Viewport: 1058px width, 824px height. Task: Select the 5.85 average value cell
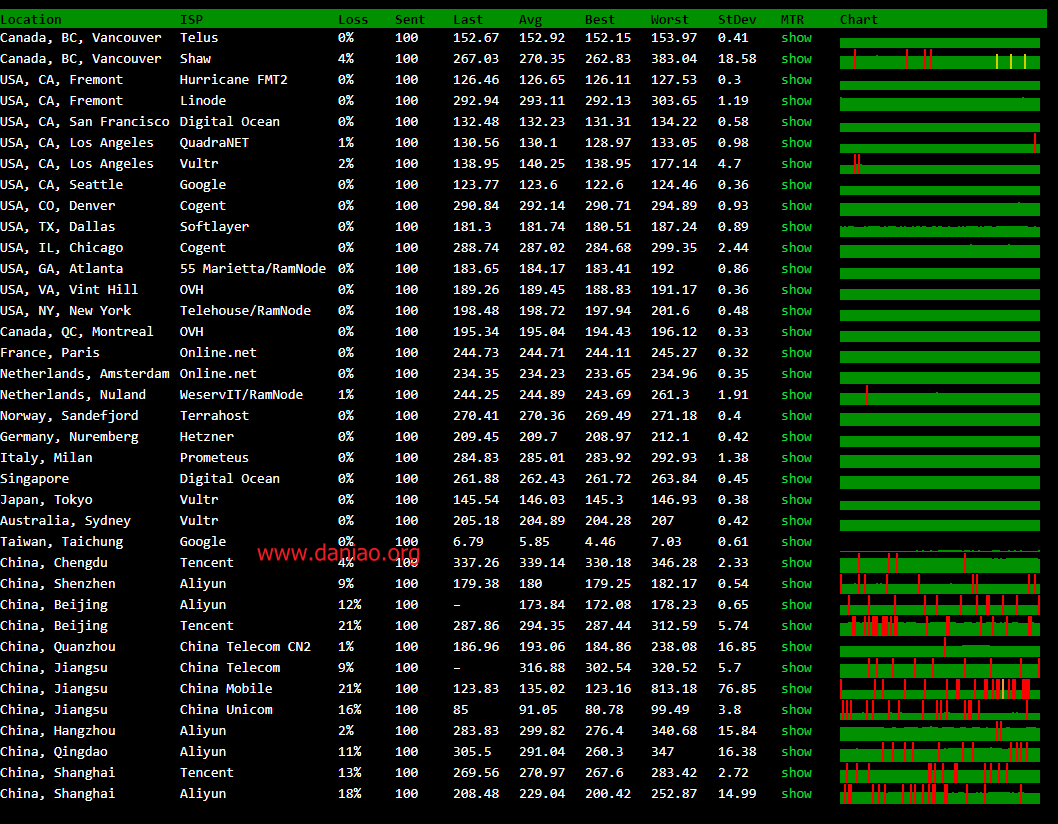tap(534, 541)
